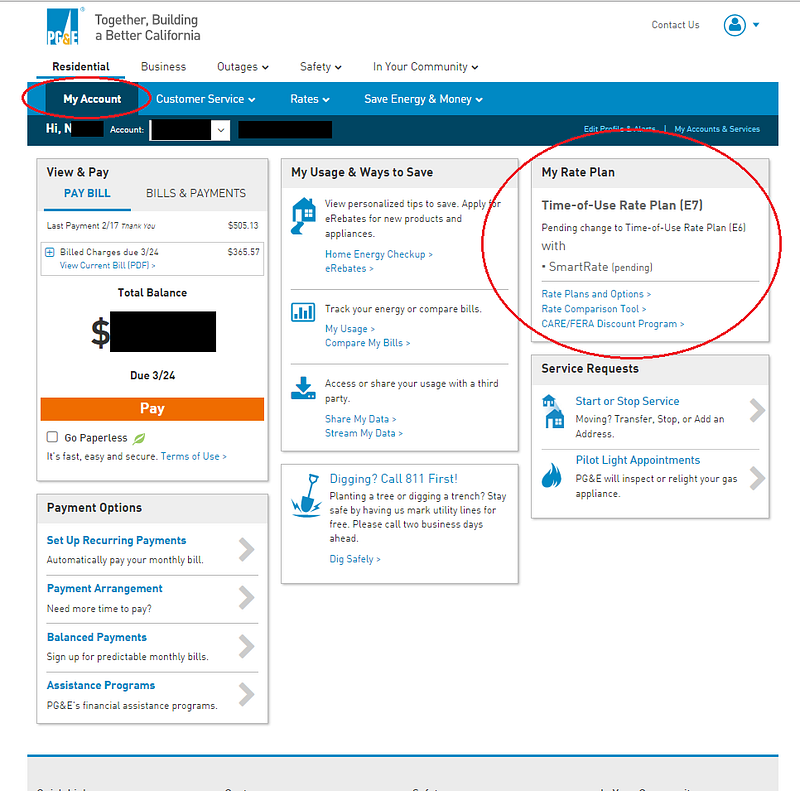Click the bar chart usage icon
This screenshot has height=791, width=800.
coord(303,312)
